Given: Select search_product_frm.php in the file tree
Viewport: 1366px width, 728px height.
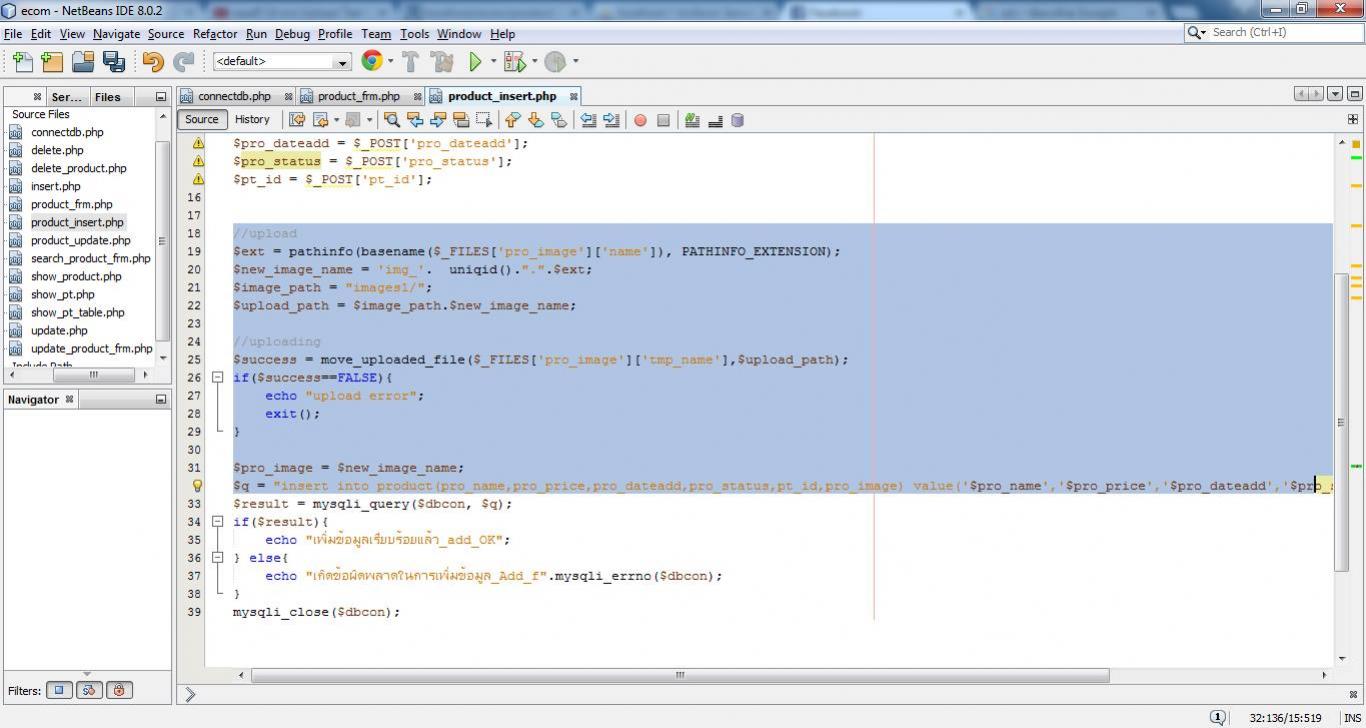Looking at the screenshot, I should tap(90, 259).
